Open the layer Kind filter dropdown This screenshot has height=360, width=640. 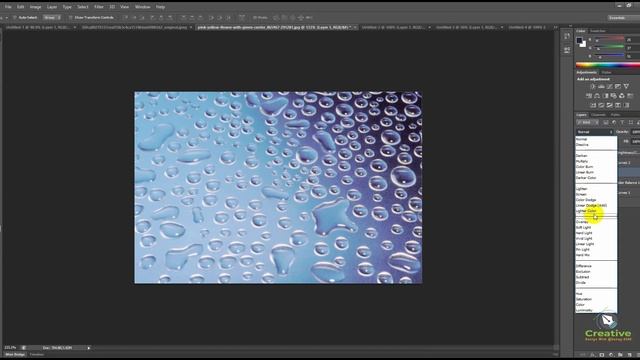[x=588, y=122]
